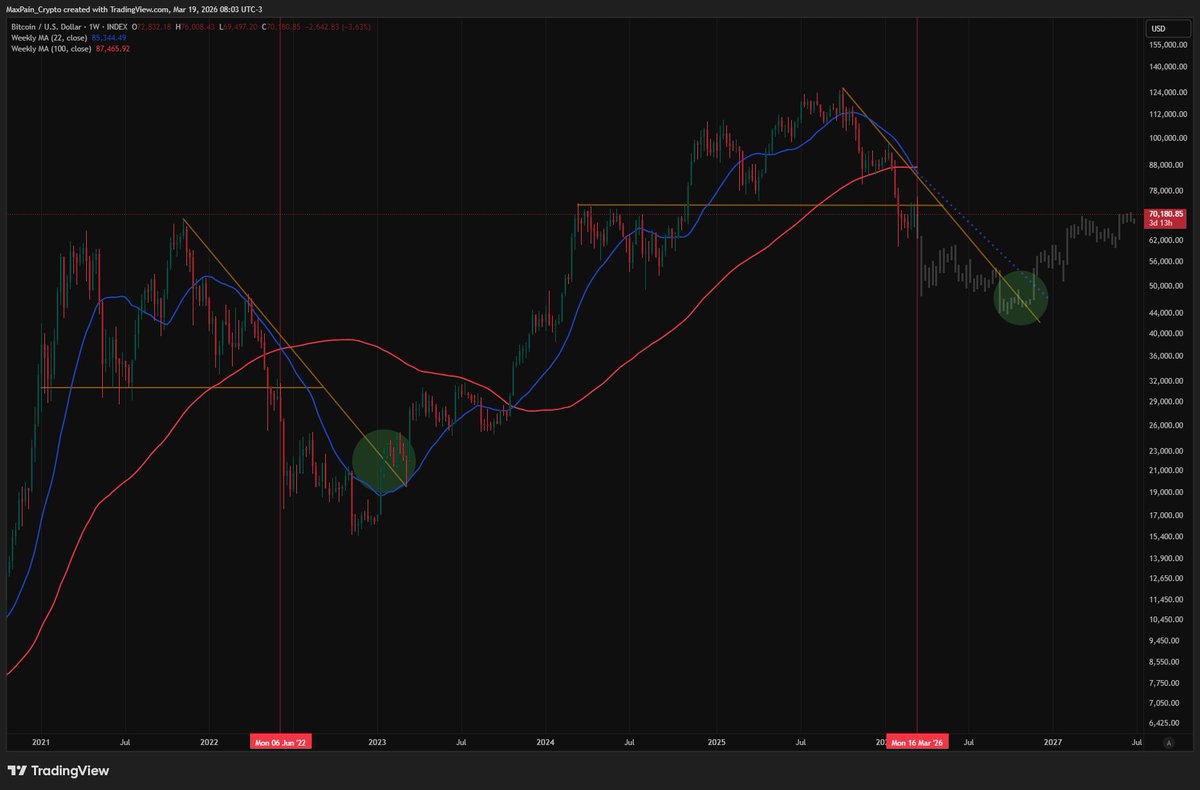Image resolution: width=1200 pixels, height=790 pixels.
Task: Click the 100,000.00 price axis label
Action: click(x=1168, y=139)
